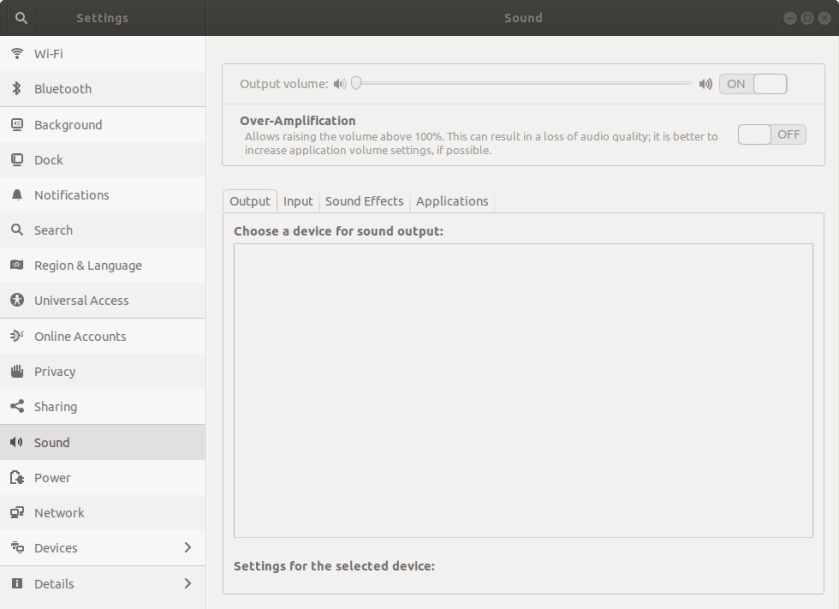Select the Wi-Fi settings icon

[17, 54]
